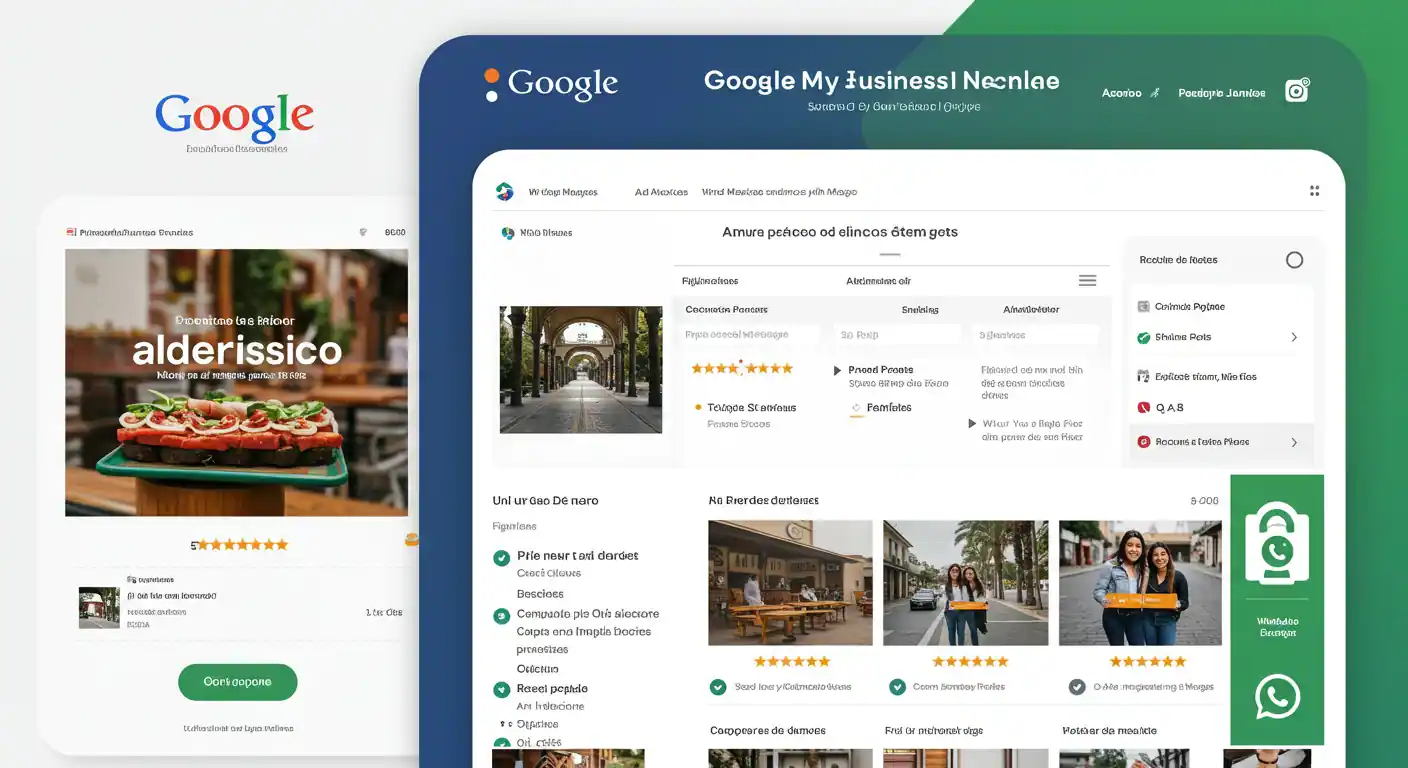Viewport: 1408px width, 768px height.
Task: Open the 'Acorbo' link in the blue header
Action: 1121,93
